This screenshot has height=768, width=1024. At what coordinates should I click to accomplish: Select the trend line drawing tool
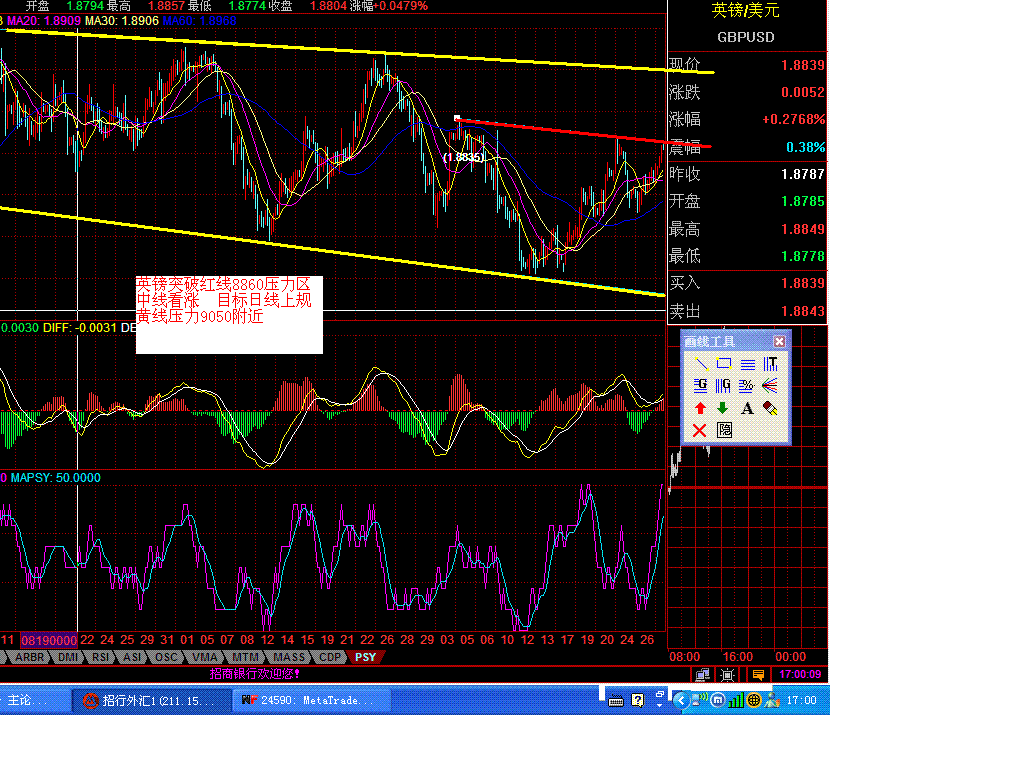(x=701, y=364)
